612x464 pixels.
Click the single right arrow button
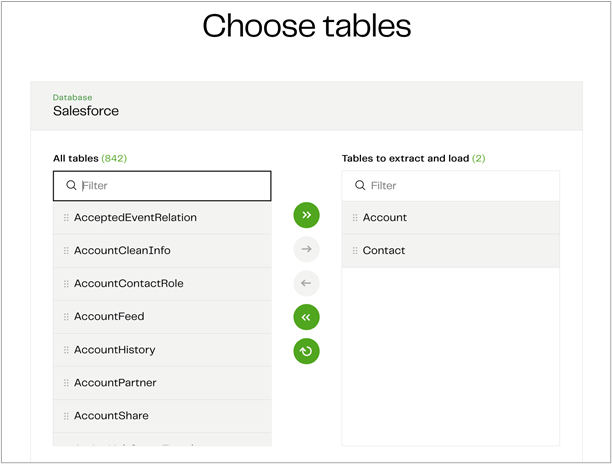click(x=306, y=249)
